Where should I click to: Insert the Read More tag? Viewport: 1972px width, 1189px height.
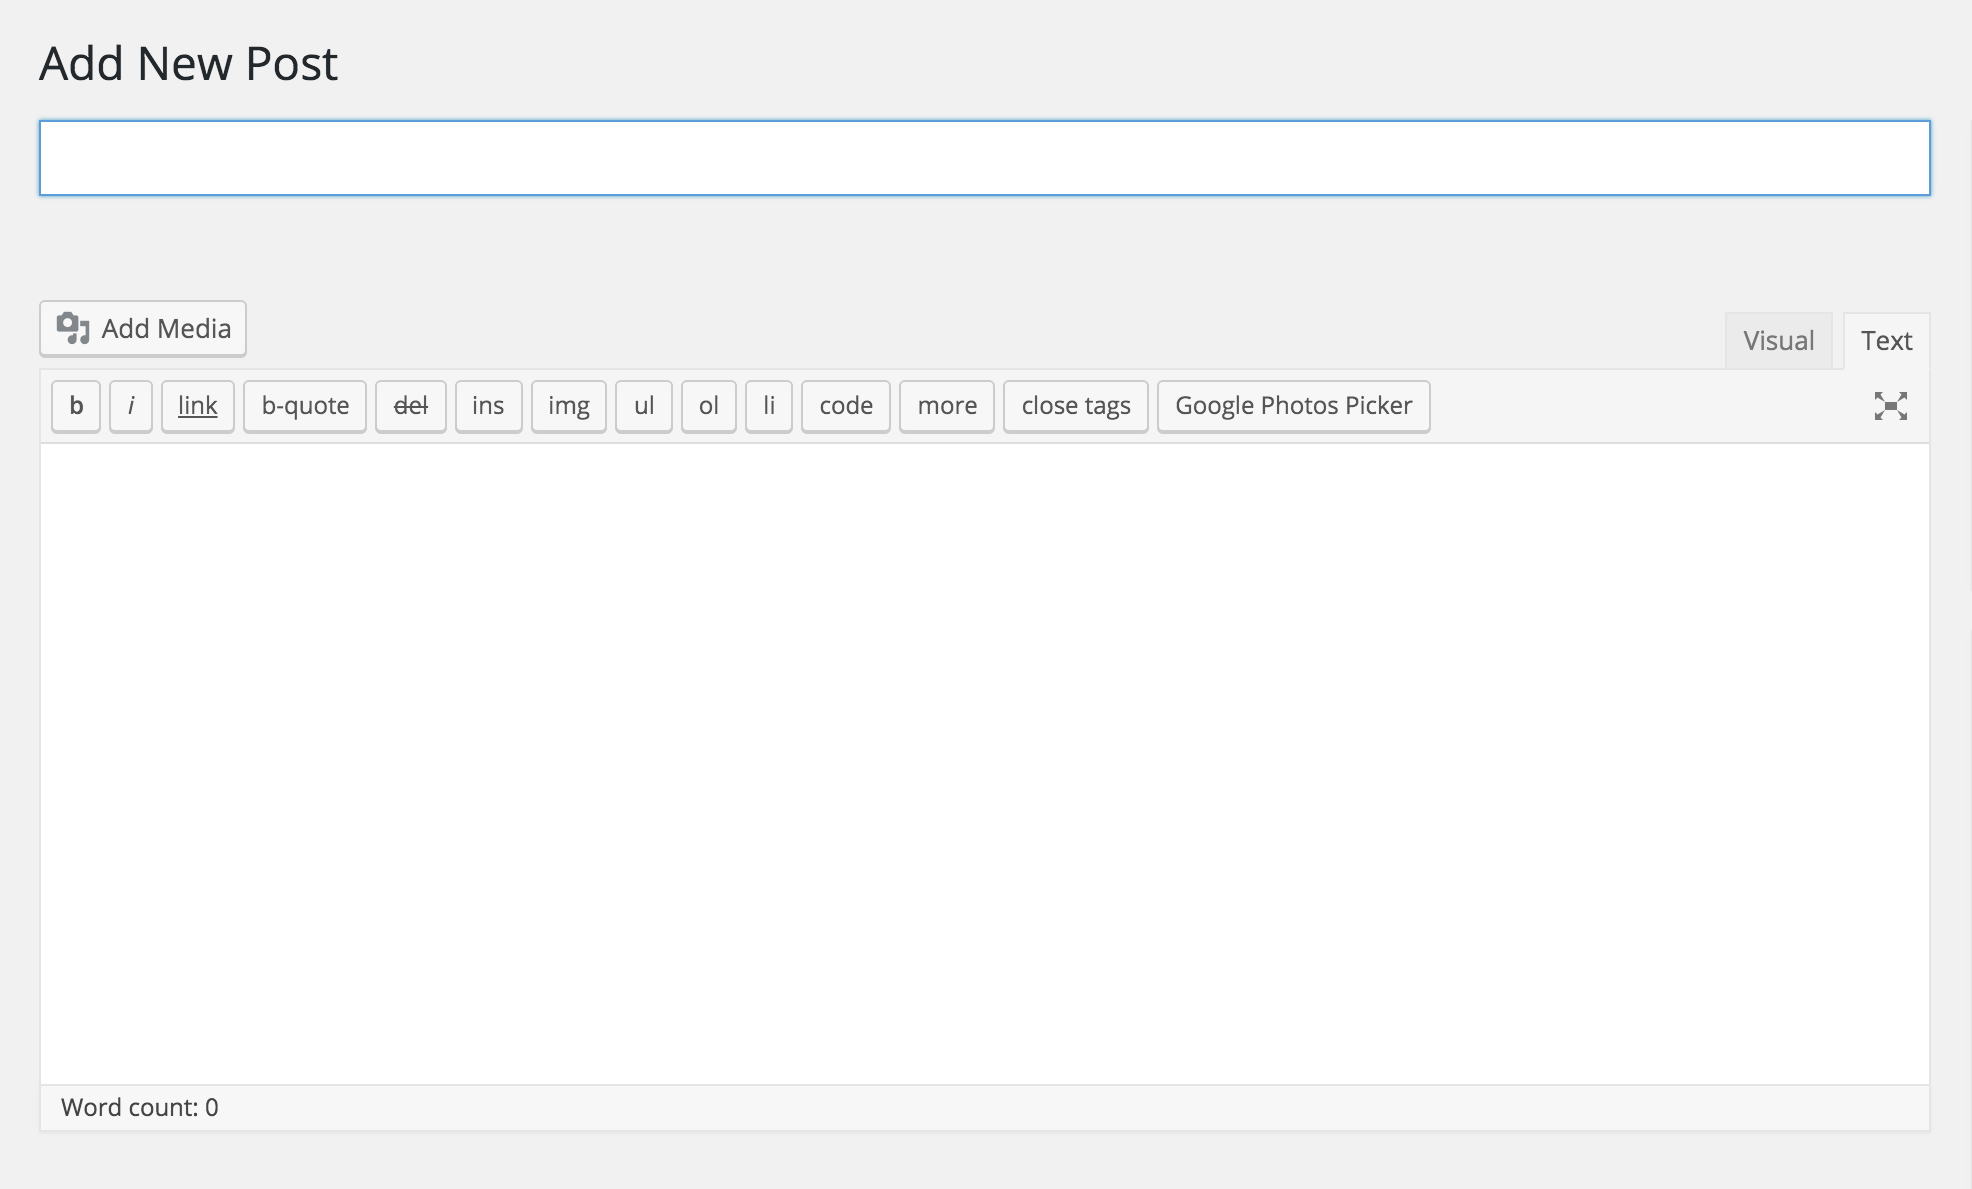point(947,406)
